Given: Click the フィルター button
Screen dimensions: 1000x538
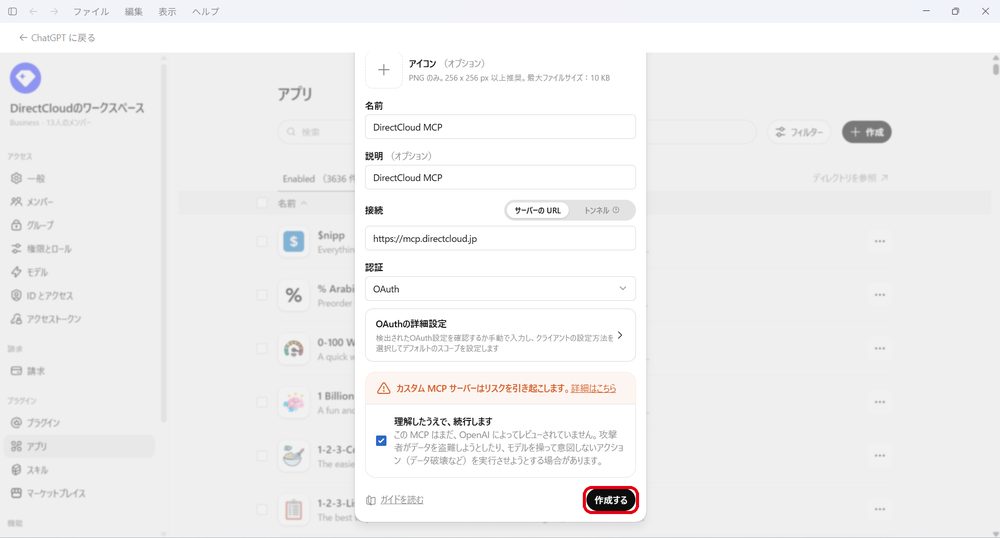Looking at the screenshot, I should tap(798, 132).
